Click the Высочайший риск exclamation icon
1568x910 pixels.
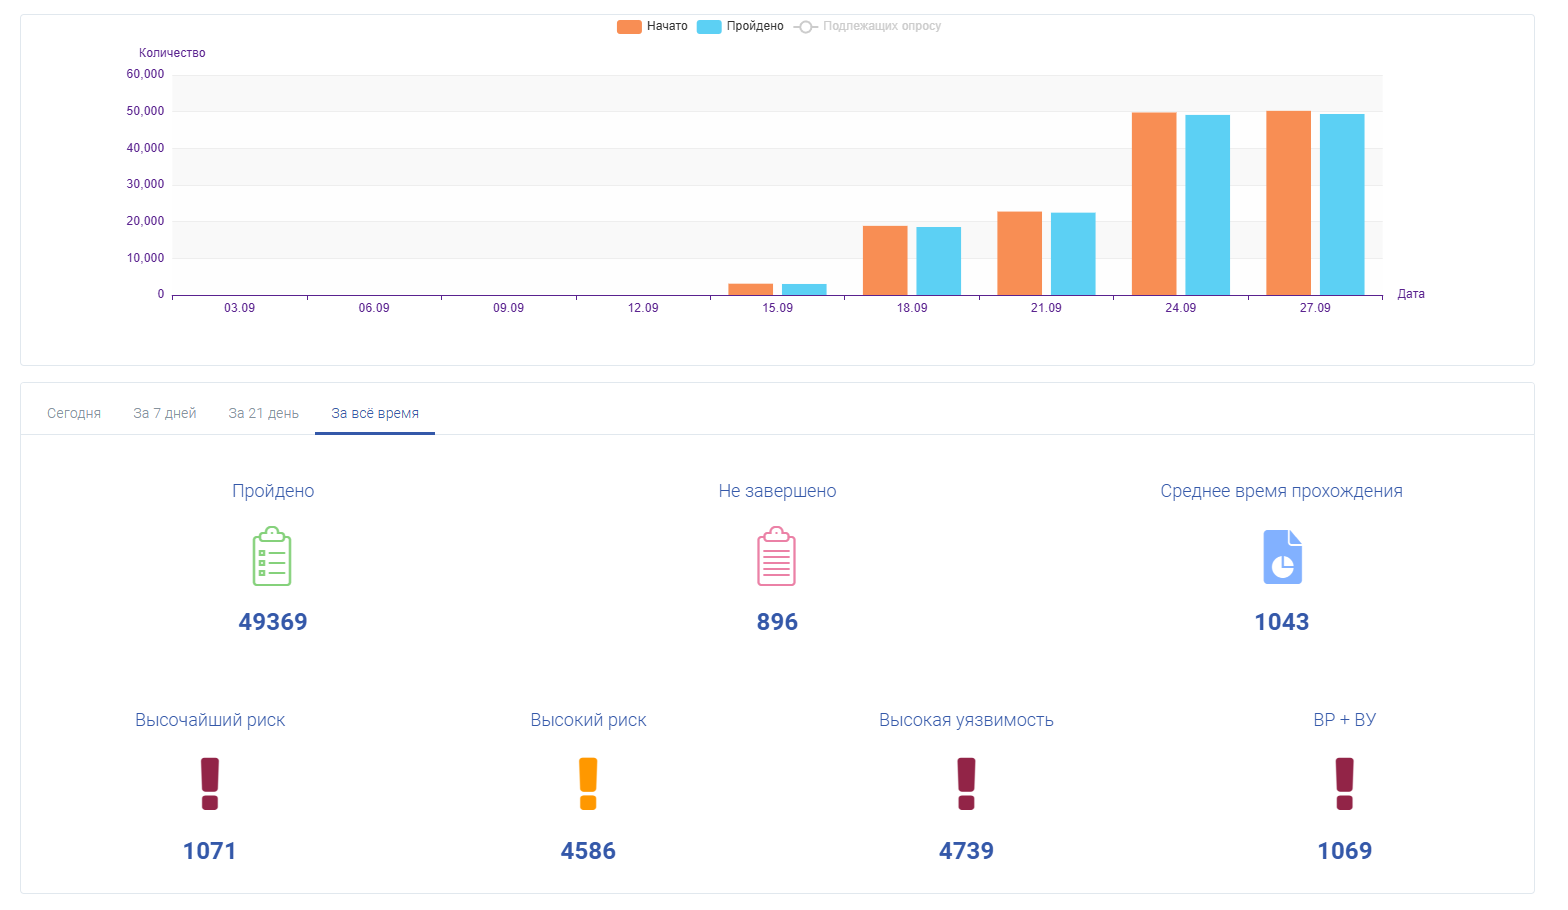210,783
